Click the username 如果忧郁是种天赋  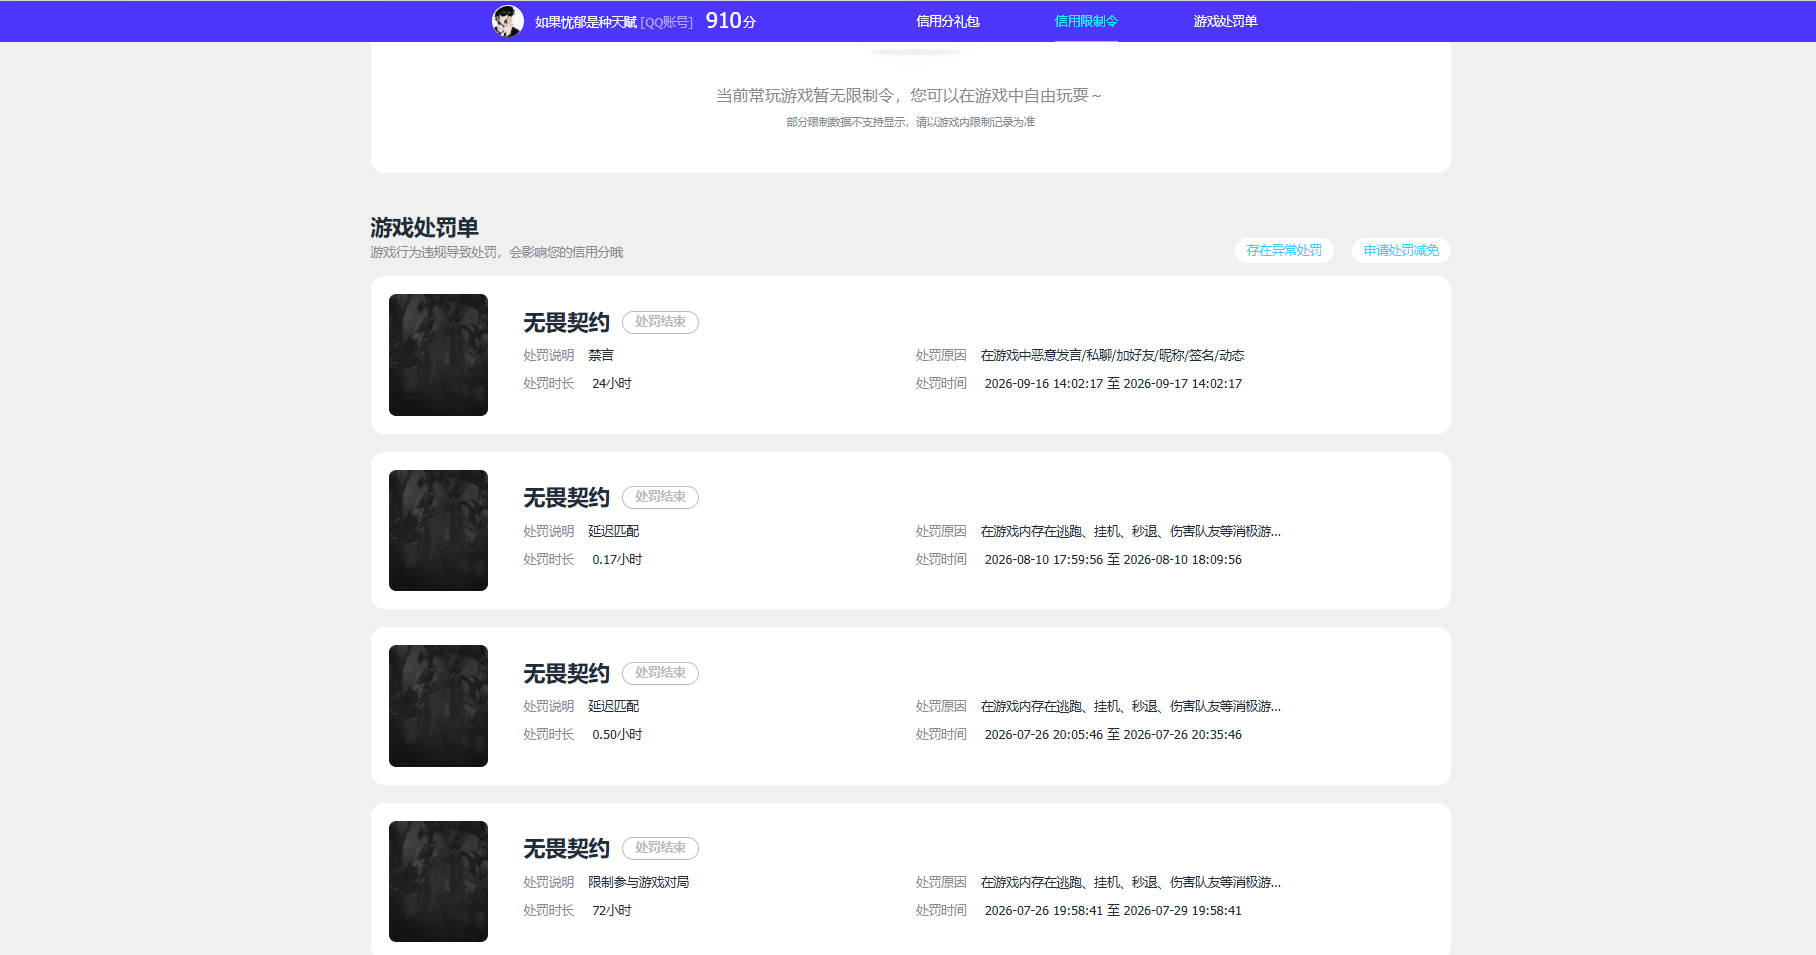(585, 22)
